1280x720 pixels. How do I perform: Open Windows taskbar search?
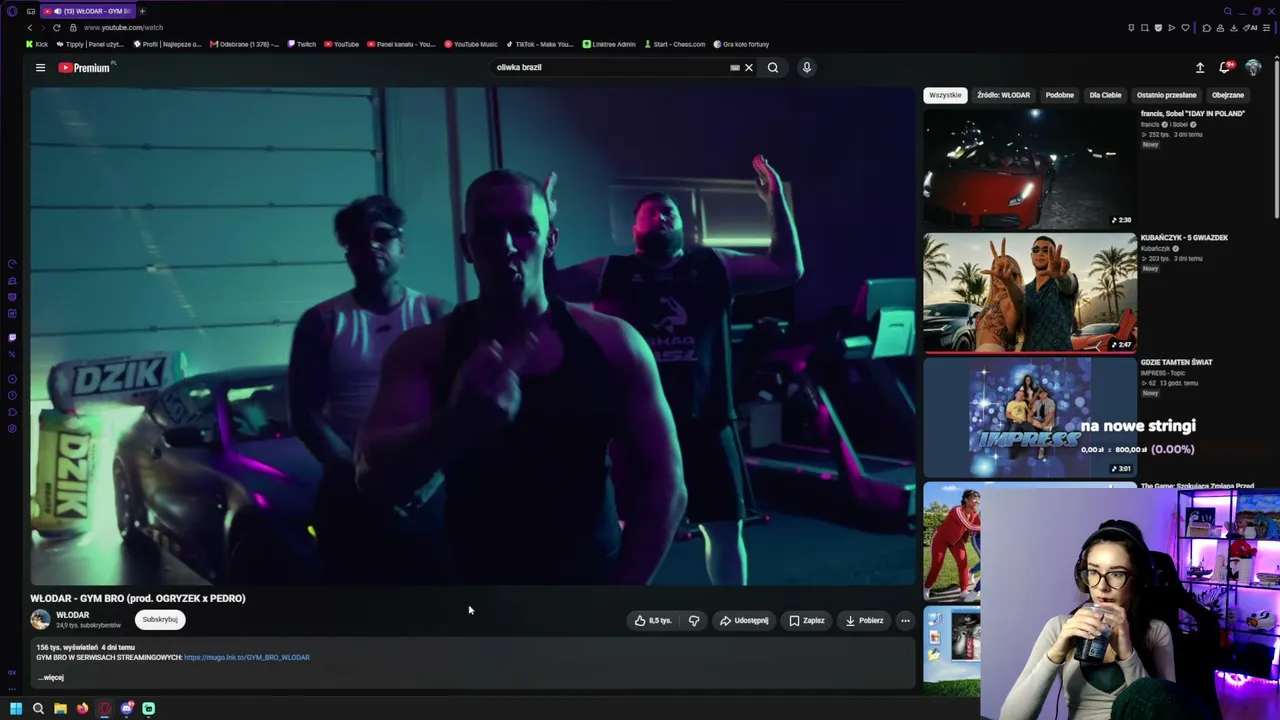(38, 709)
